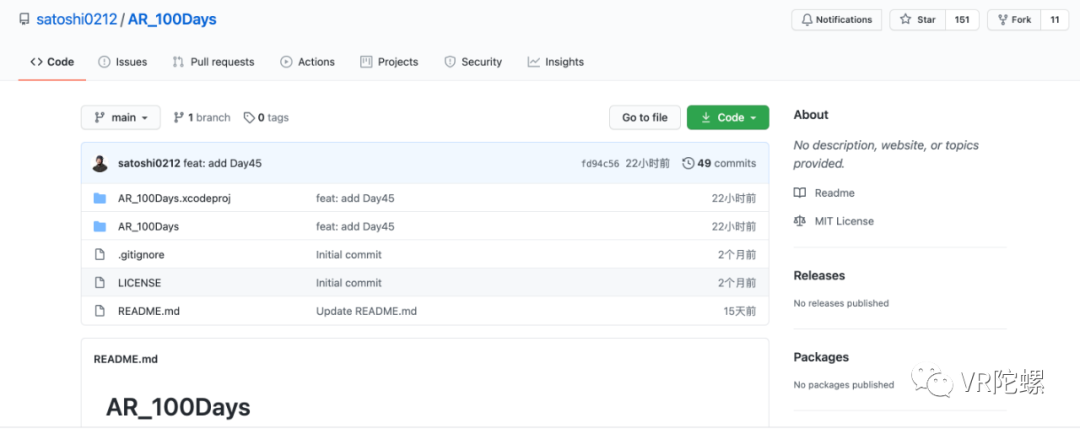1080x429 pixels.
Task: Click the AR_100Days folder icon
Action: click(100, 227)
